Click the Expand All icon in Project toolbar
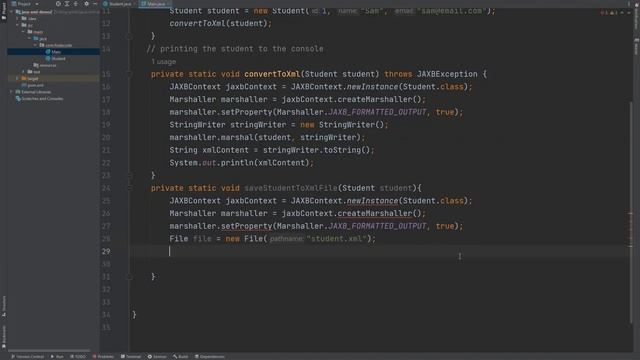Image resolution: width=640 pixels, height=360 pixels. (67, 4)
